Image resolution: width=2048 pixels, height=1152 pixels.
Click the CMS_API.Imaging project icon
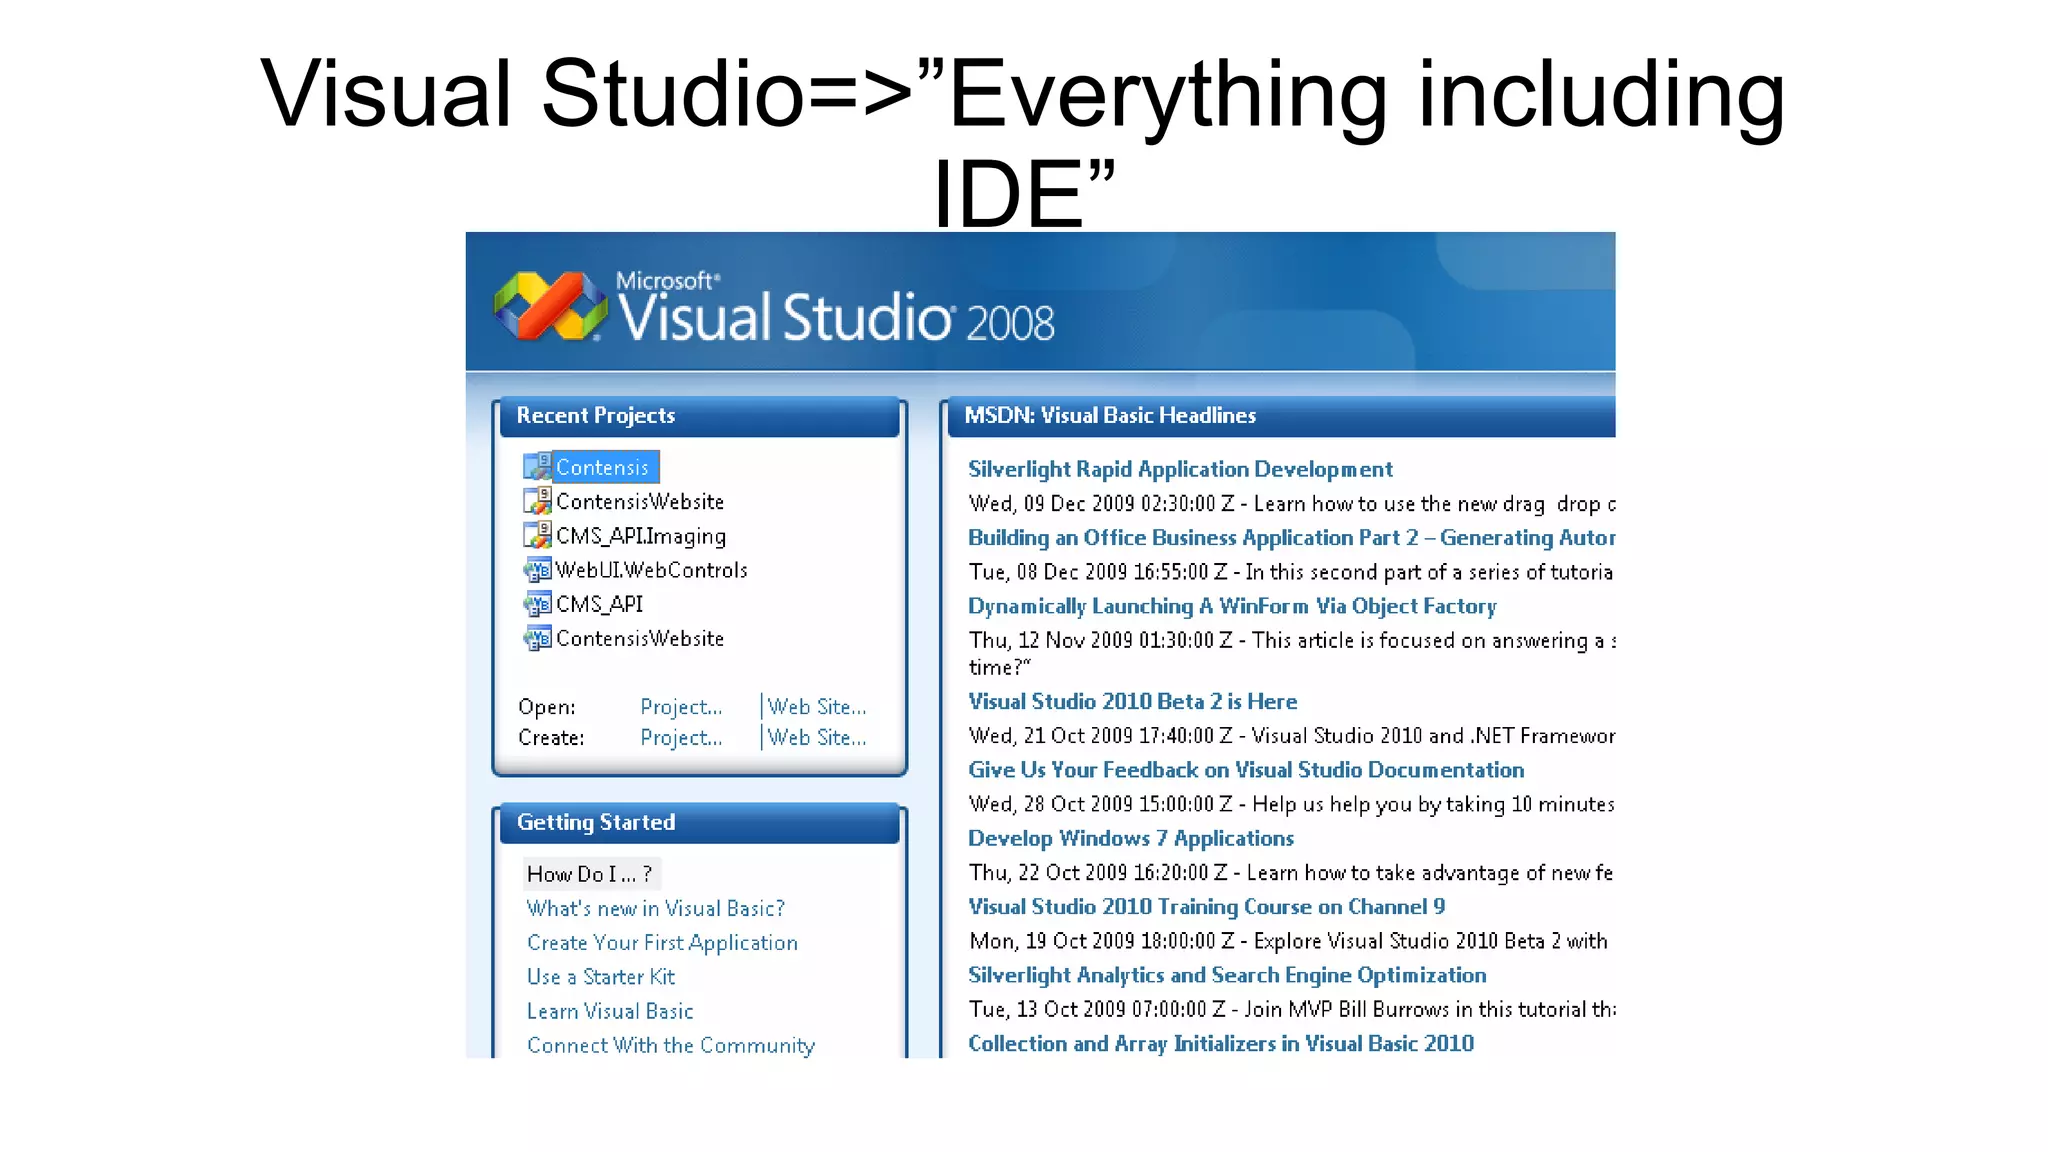point(537,535)
